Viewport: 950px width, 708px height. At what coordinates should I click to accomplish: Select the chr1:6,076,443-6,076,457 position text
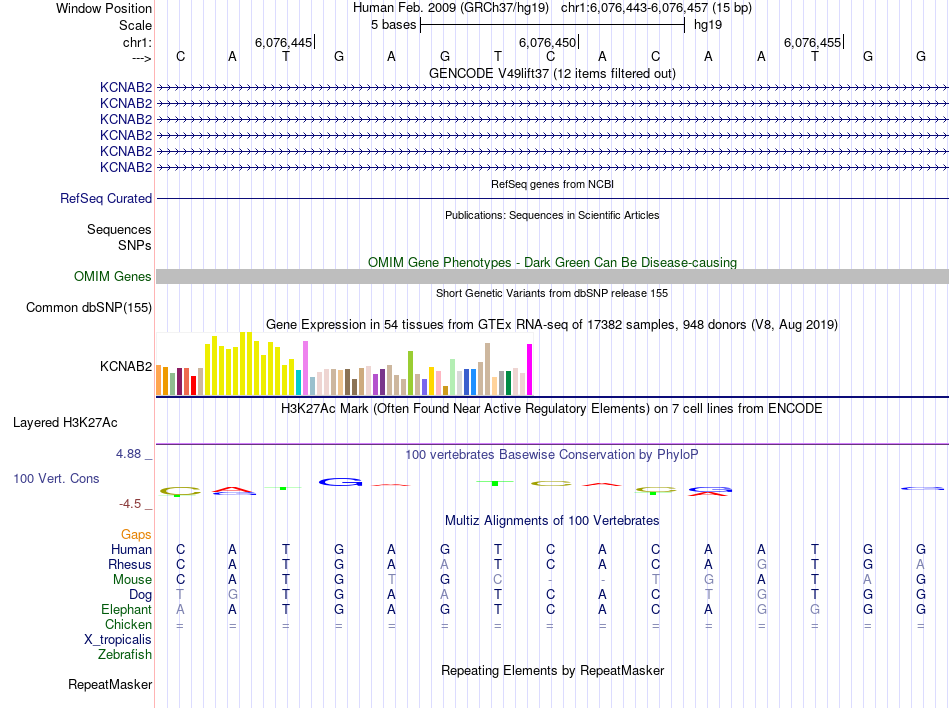(x=656, y=8)
